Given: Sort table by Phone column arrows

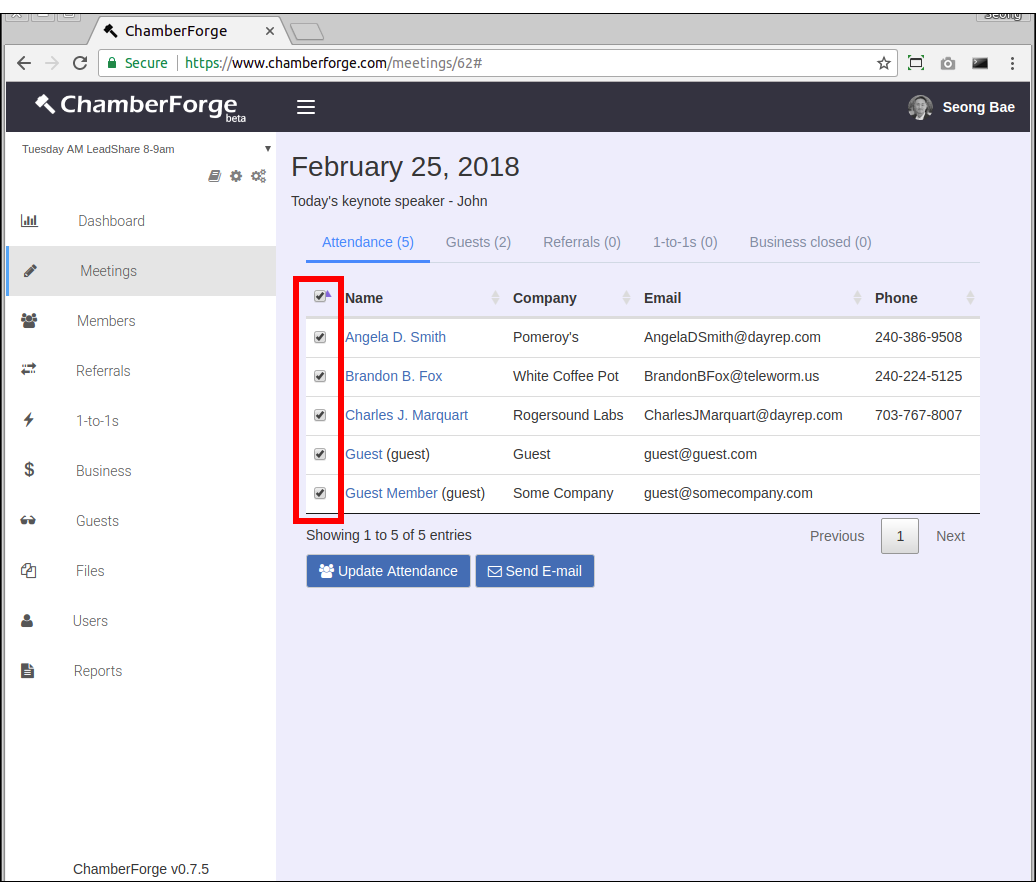Looking at the screenshot, I should tap(969, 298).
